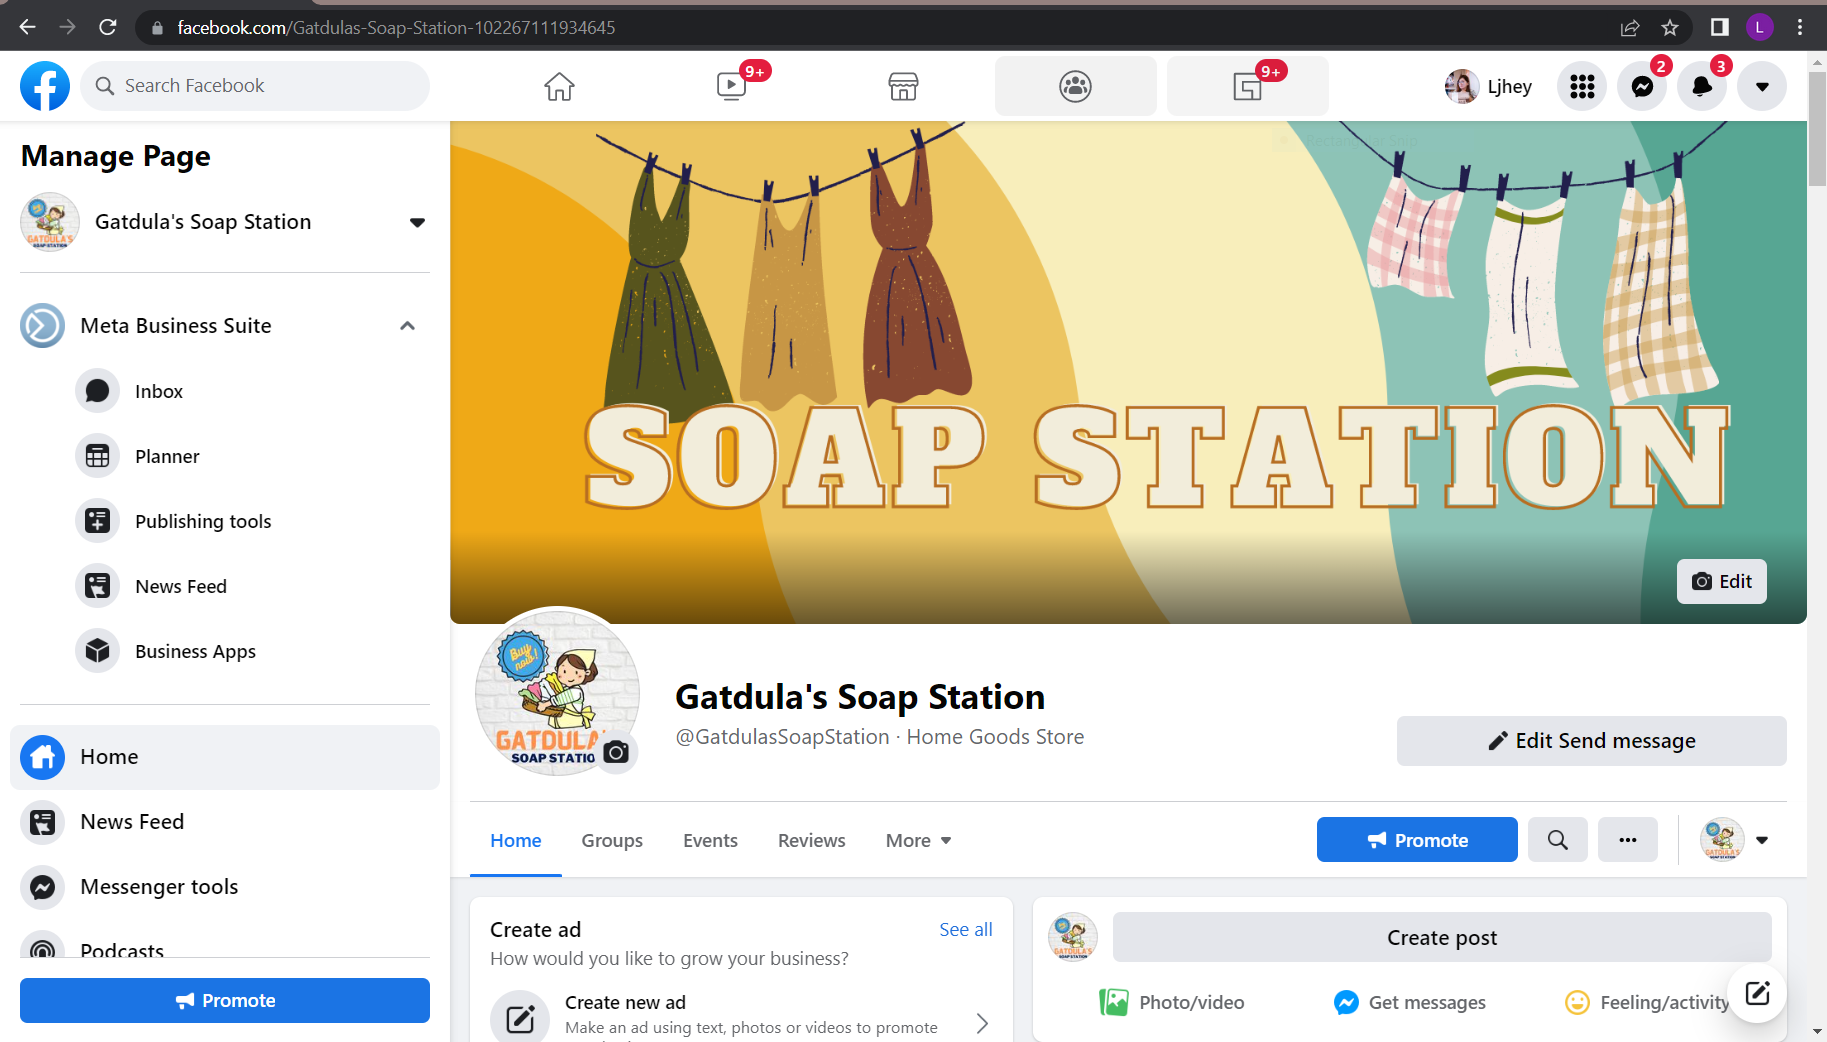This screenshot has width=1827, height=1042.
Task: Switch to the Home page tab
Action: 516,841
